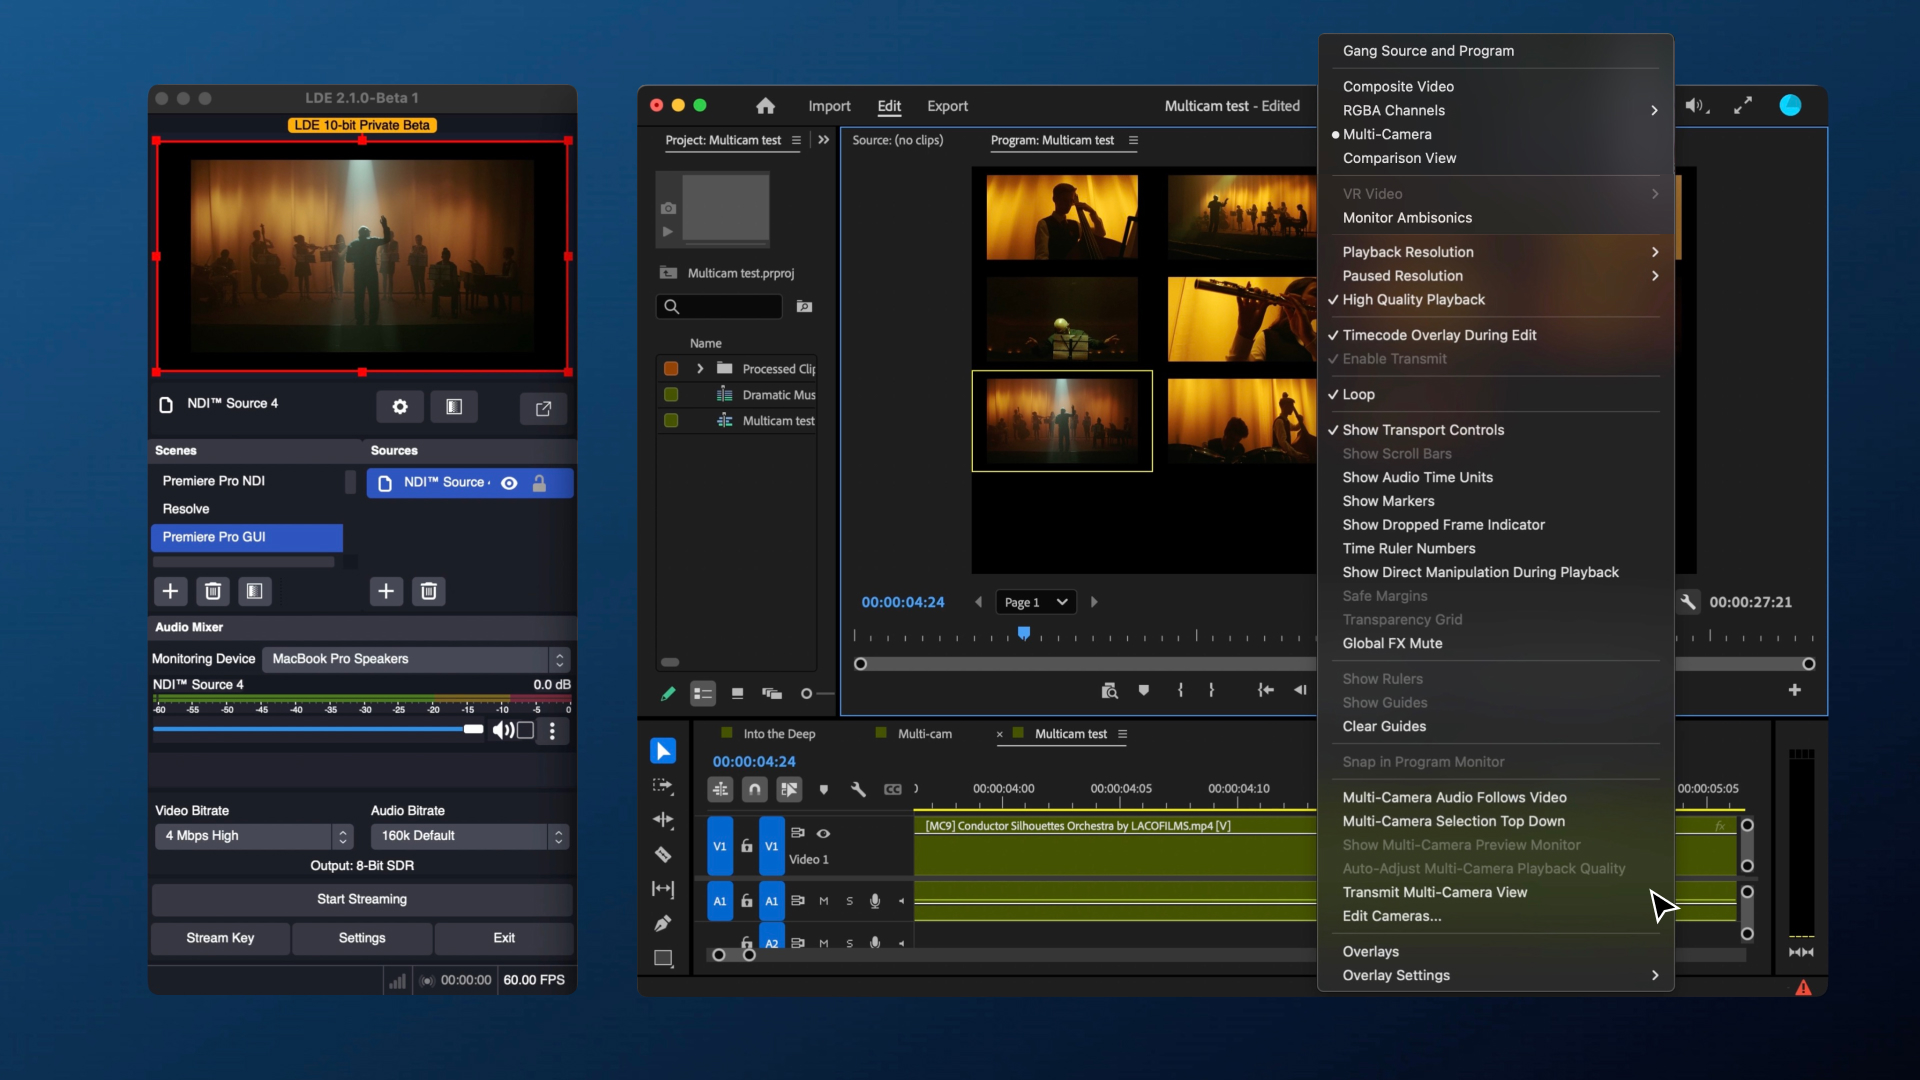Maximize Premiere window with fullscreen arrows icon
The height and width of the screenshot is (1080, 1920).
1743,106
